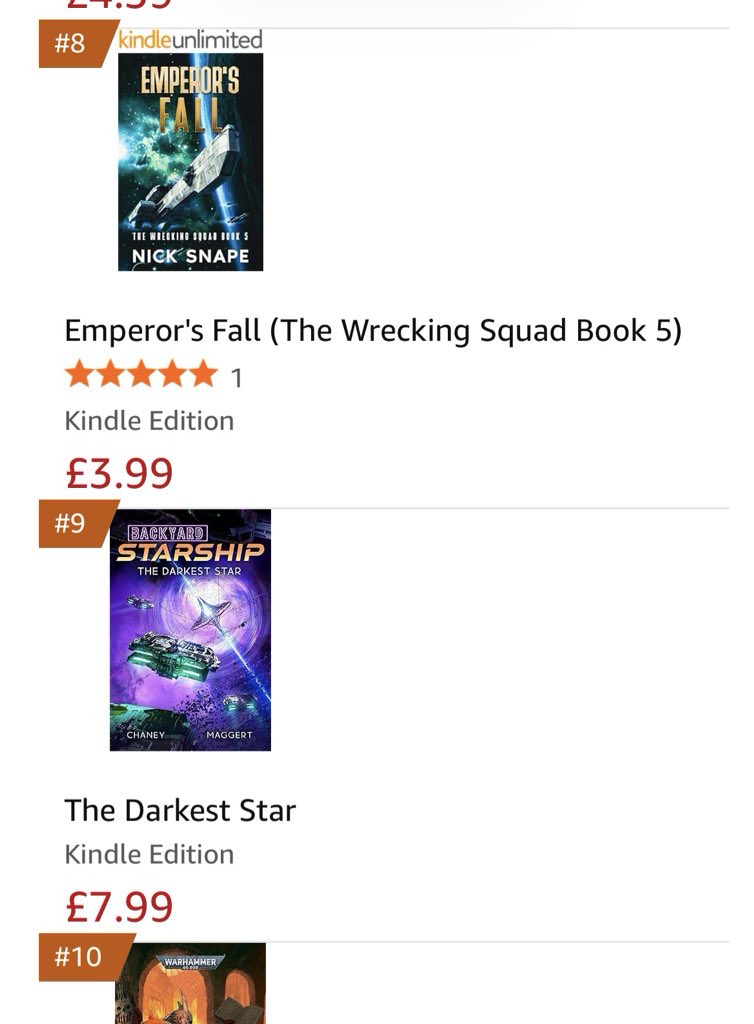Image resolution: width=754 pixels, height=1024 pixels.
Task: Click the £3.99 price
Action: tap(119, 473)
